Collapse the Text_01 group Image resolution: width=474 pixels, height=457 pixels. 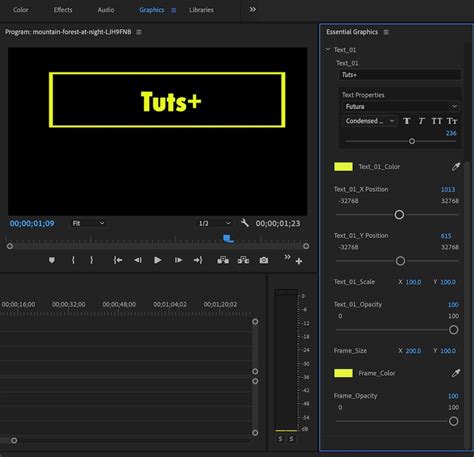point(328,49)
